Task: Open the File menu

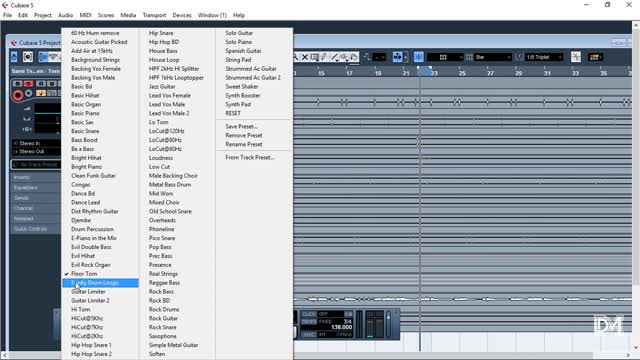Action: click(7, 15)
